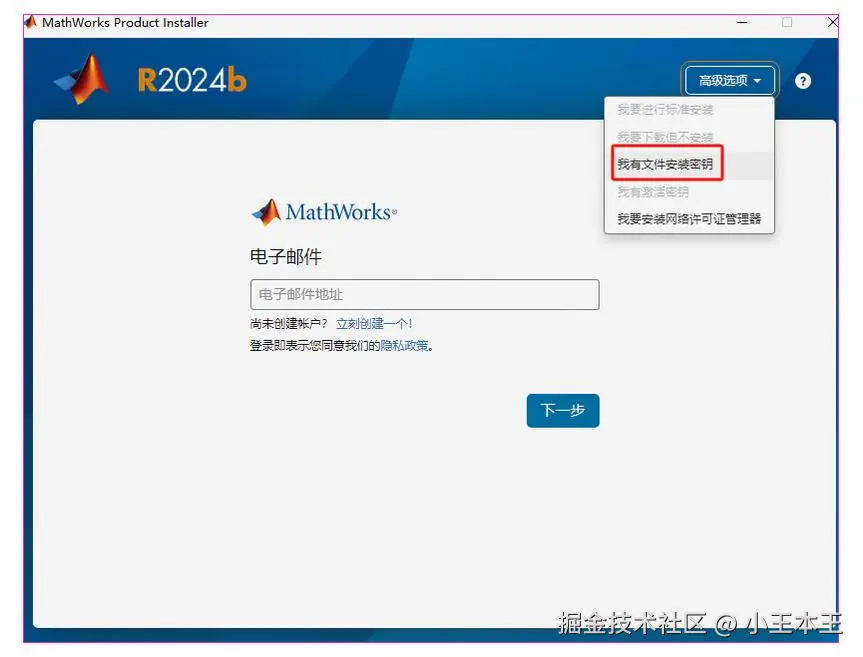Click 我要进行标准安装 menu entry
Screen dimensions: 863x657
[x=666, y=110]
